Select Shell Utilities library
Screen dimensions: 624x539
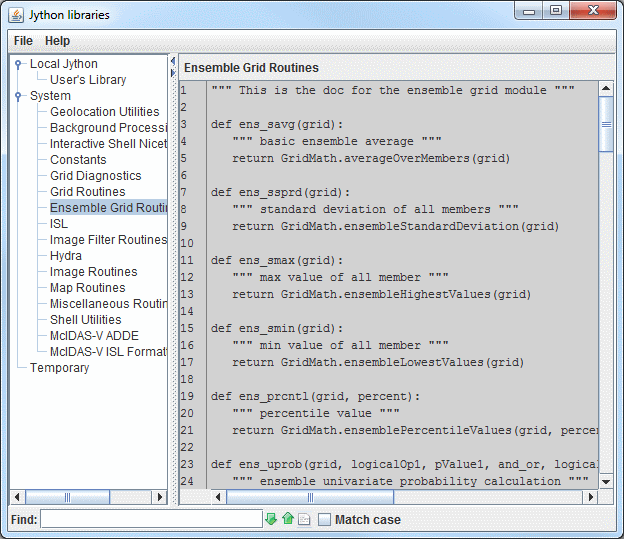(86, 320)
